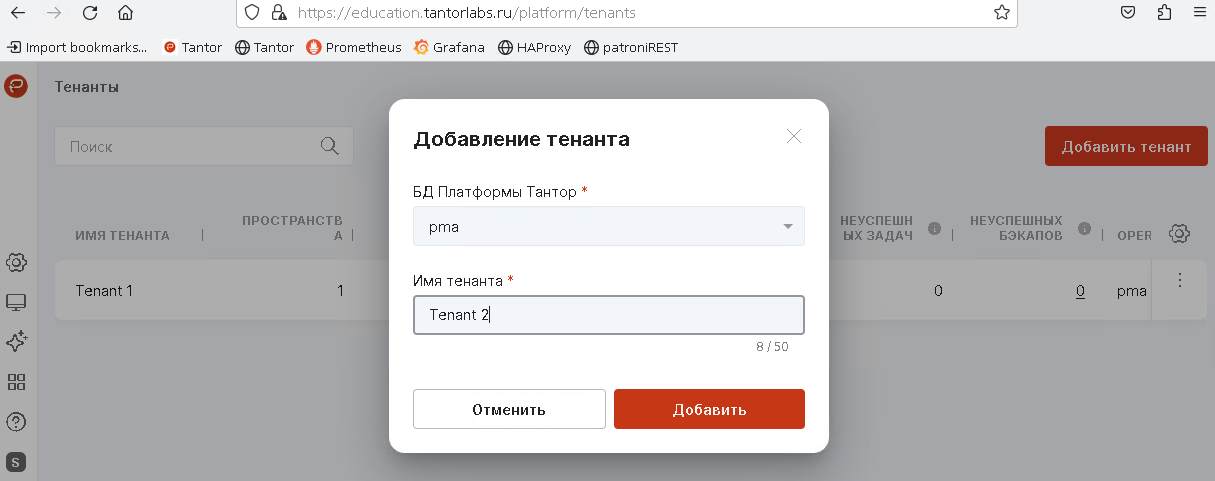Click the search magnifier icon
The width and height of the screenshot is (1215, 481).
pyautogui.click(x=329, y=146)
